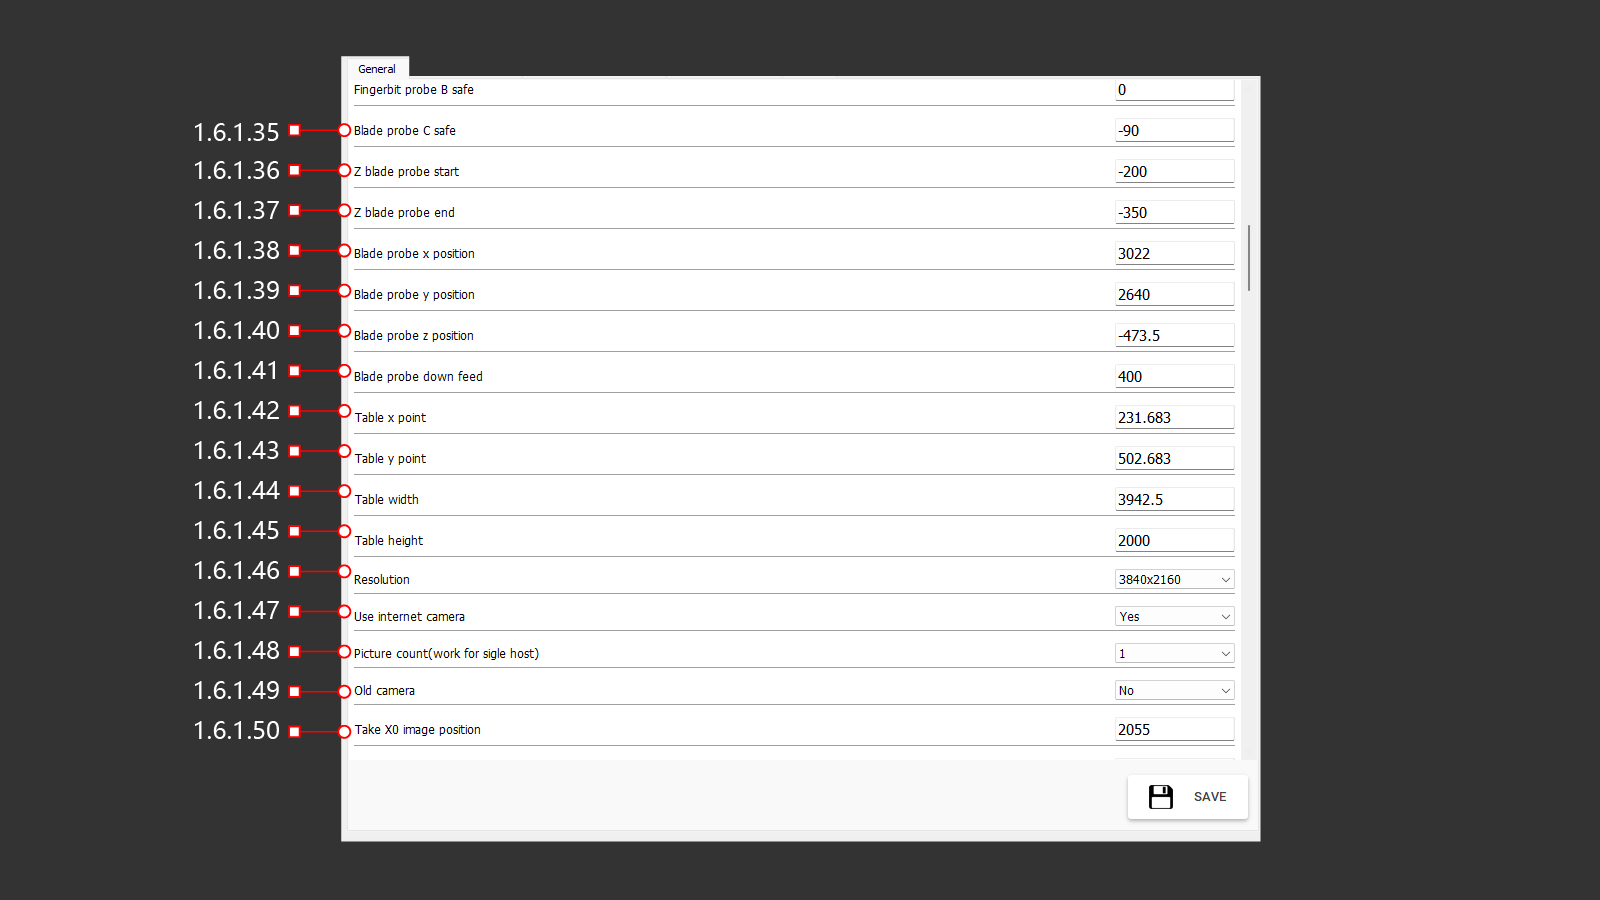
Task: Click the Blade probe down feed field
Action: coord(1174,377)
